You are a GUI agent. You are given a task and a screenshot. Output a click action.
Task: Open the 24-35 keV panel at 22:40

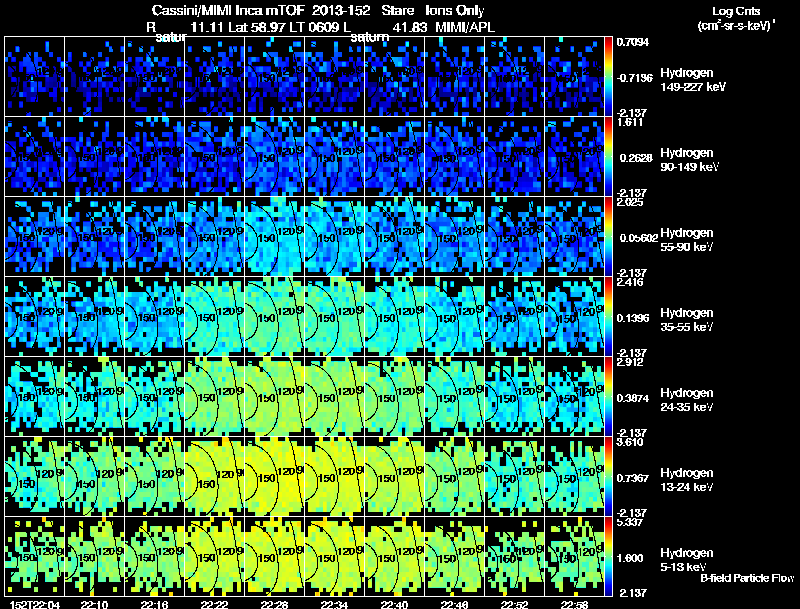(394, 397)
